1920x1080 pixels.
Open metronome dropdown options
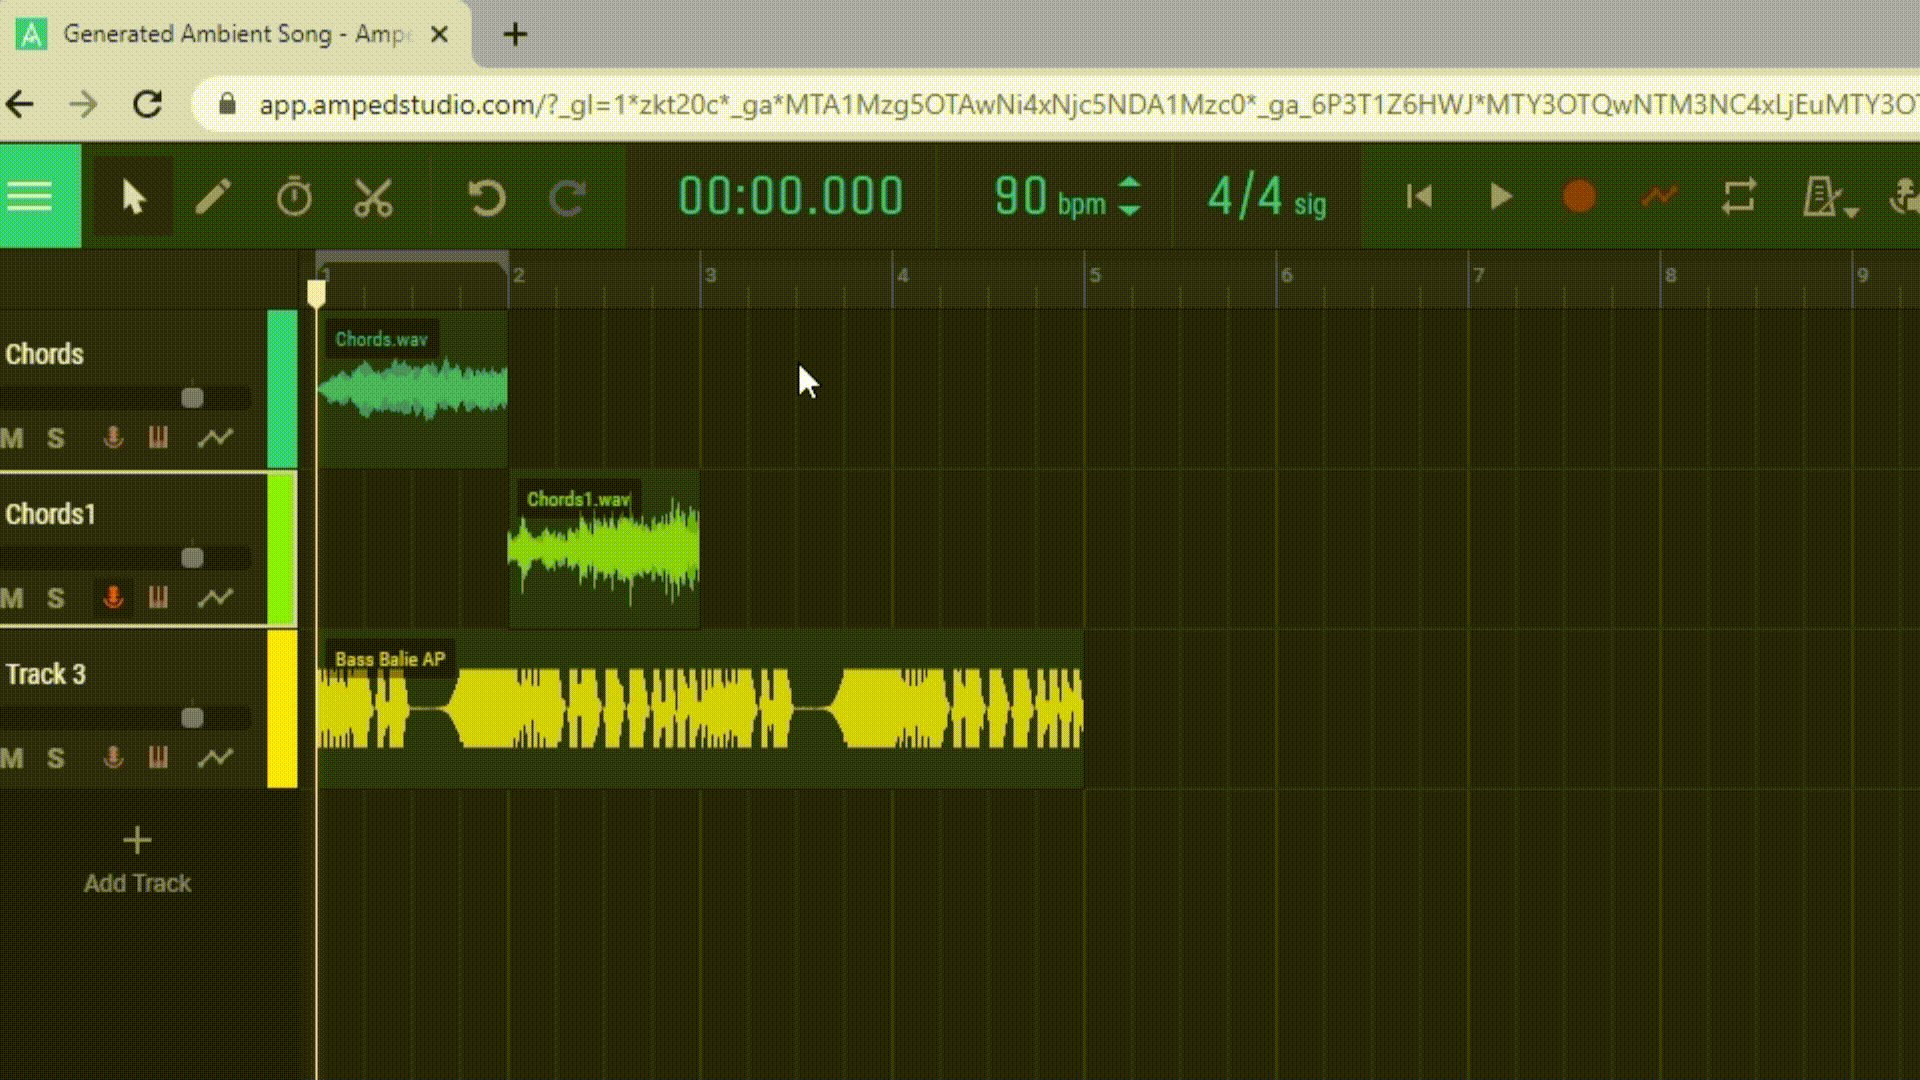(1851, 212)
